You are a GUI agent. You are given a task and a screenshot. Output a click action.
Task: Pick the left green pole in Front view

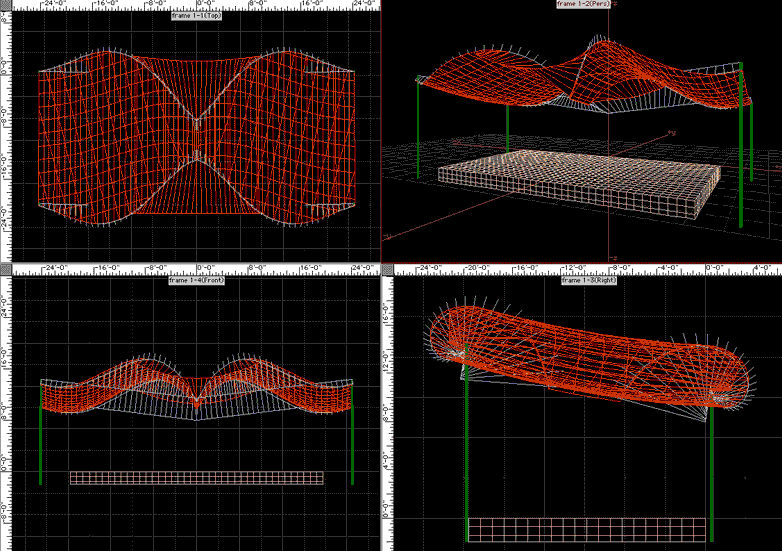(40, 435)
